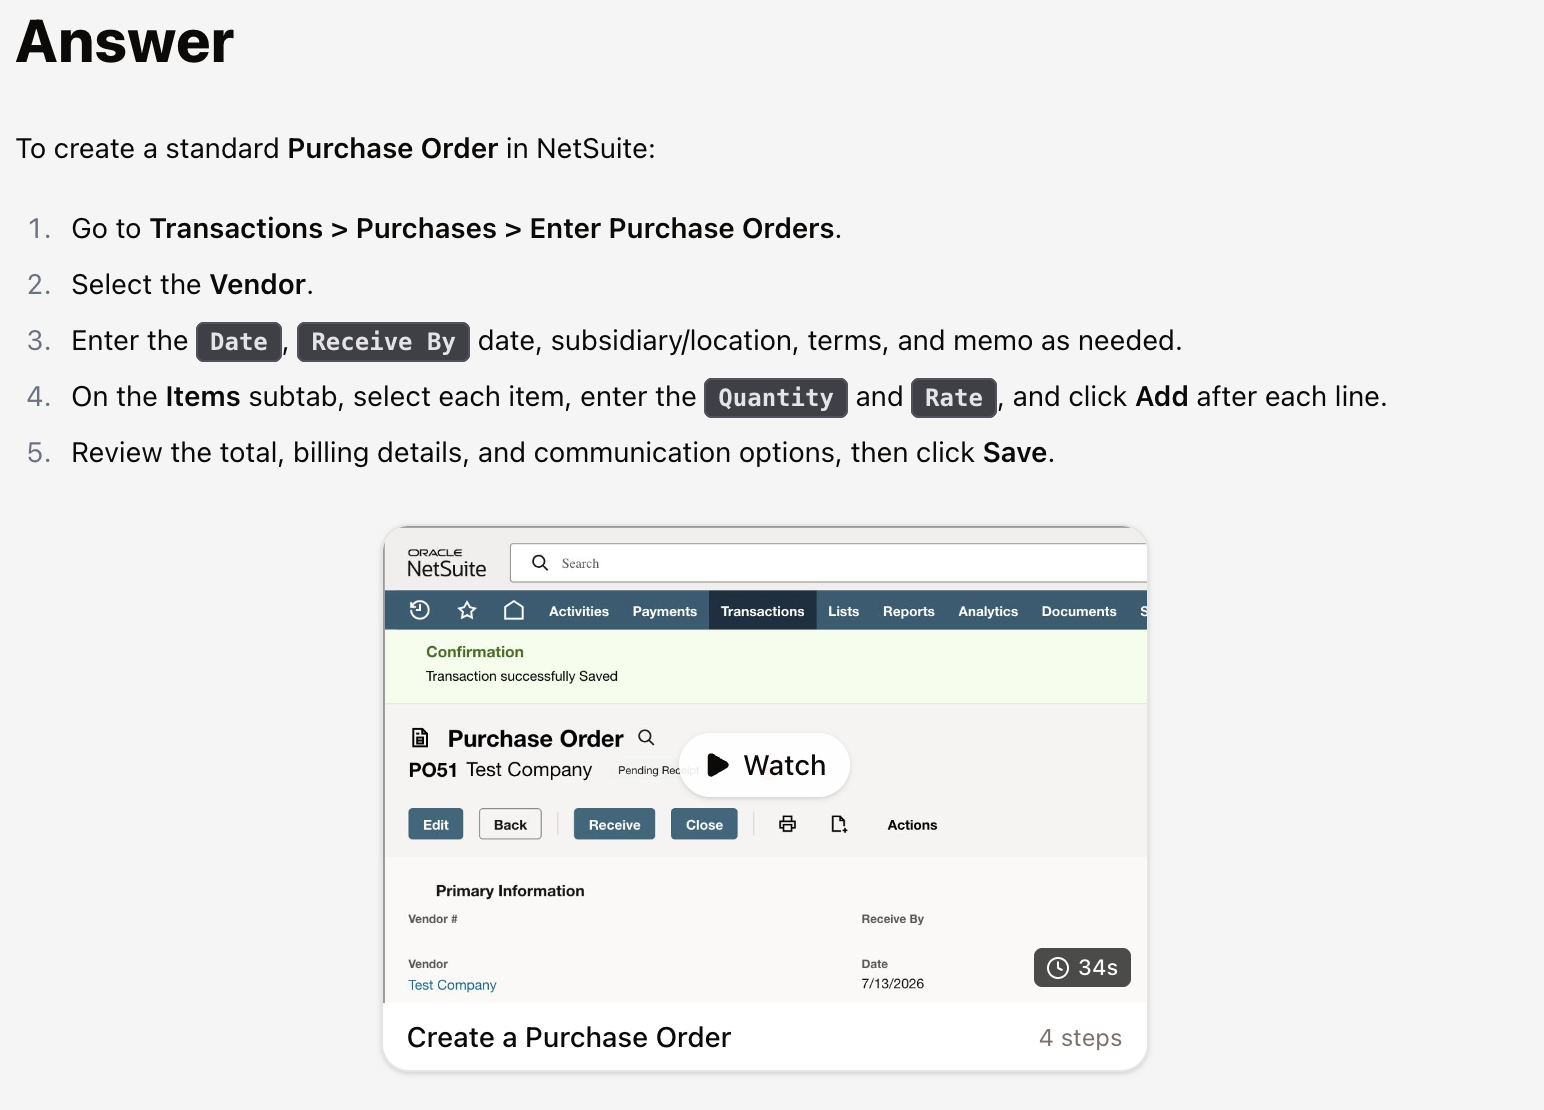
Task: Click the clock icon in 34s badge
Action: point(1058,968)
